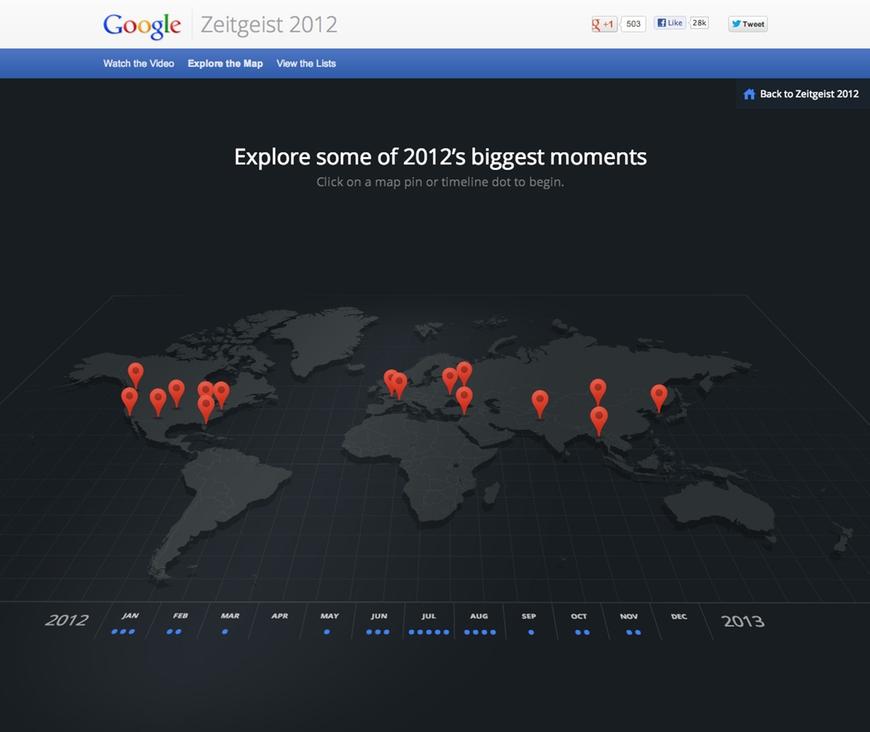Select the last dot under JUN
Screen dimensions: 870x732
(386, 632)
